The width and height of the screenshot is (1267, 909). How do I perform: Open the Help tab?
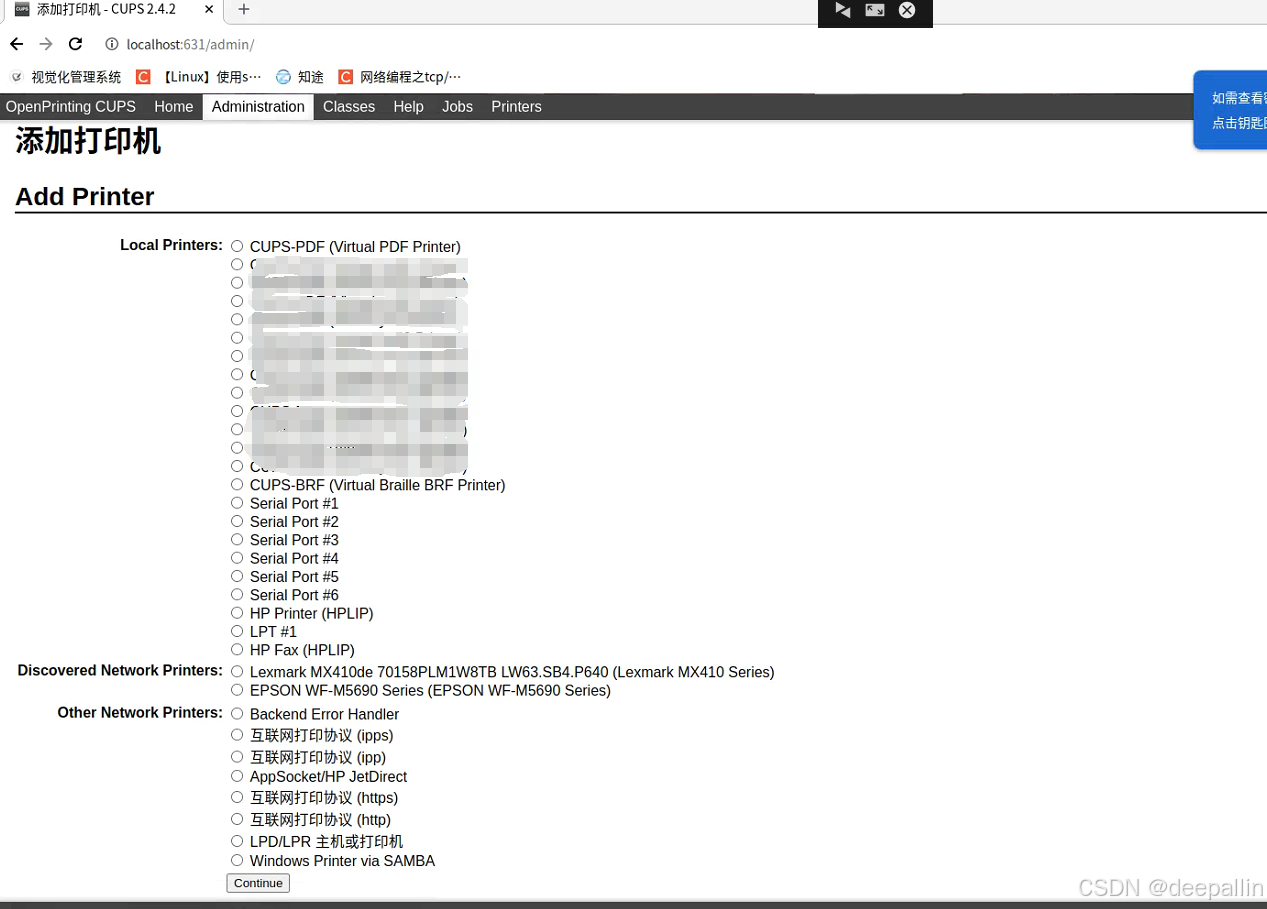point(408,107)
